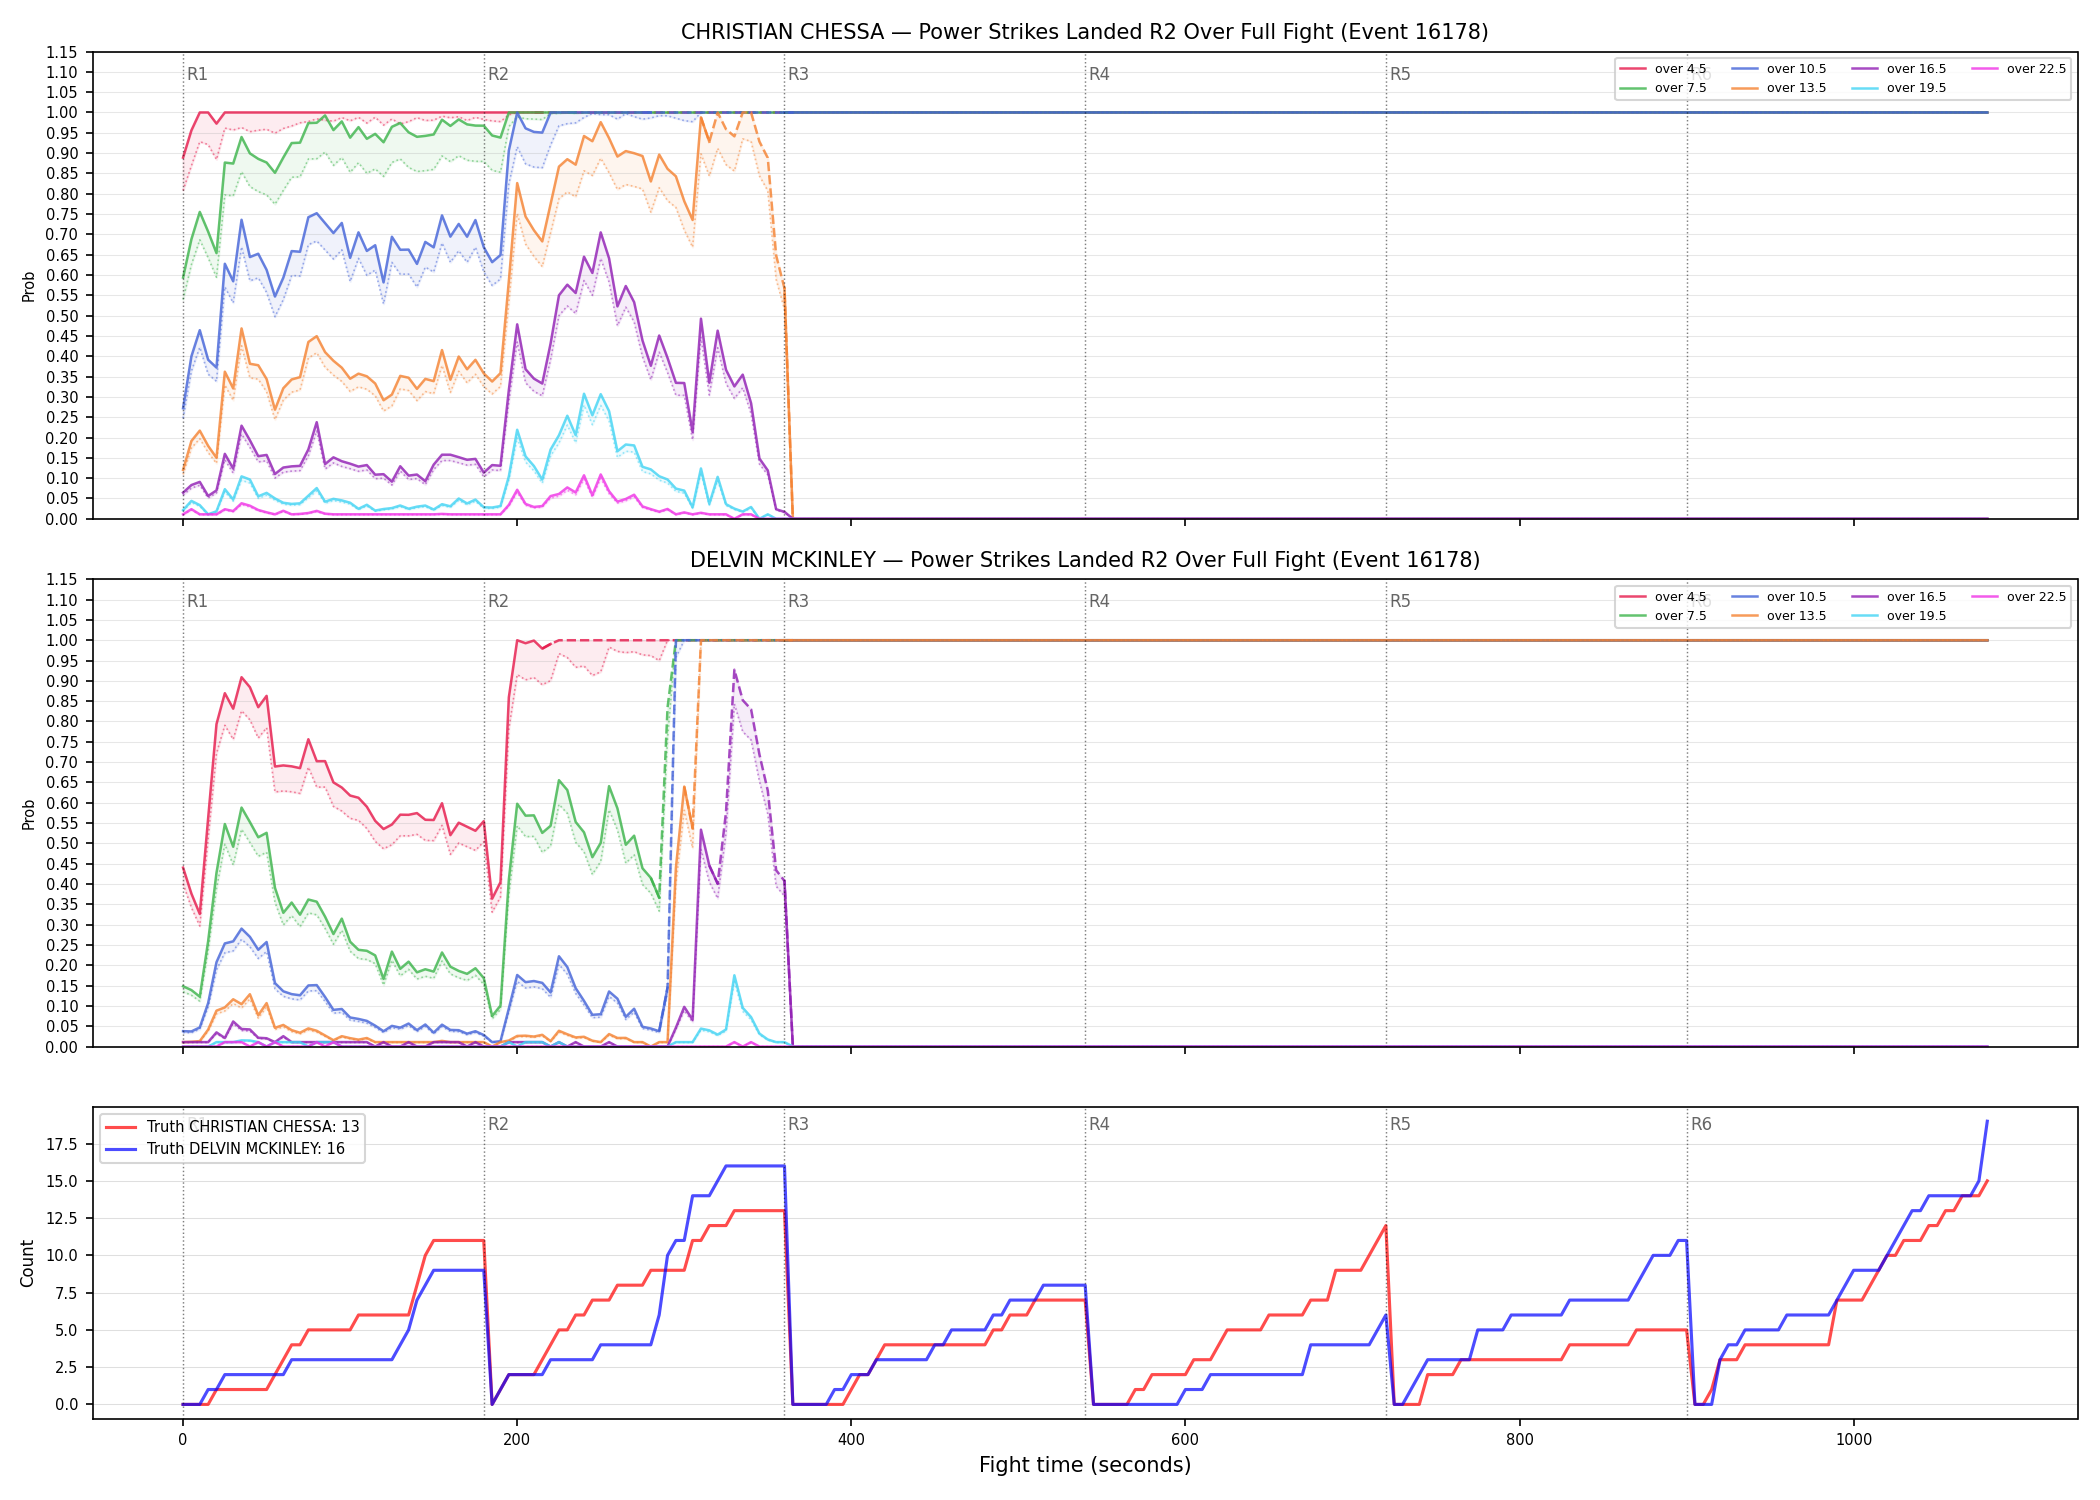Click the 7.5 tick on the Count axis

(66, 1293)
